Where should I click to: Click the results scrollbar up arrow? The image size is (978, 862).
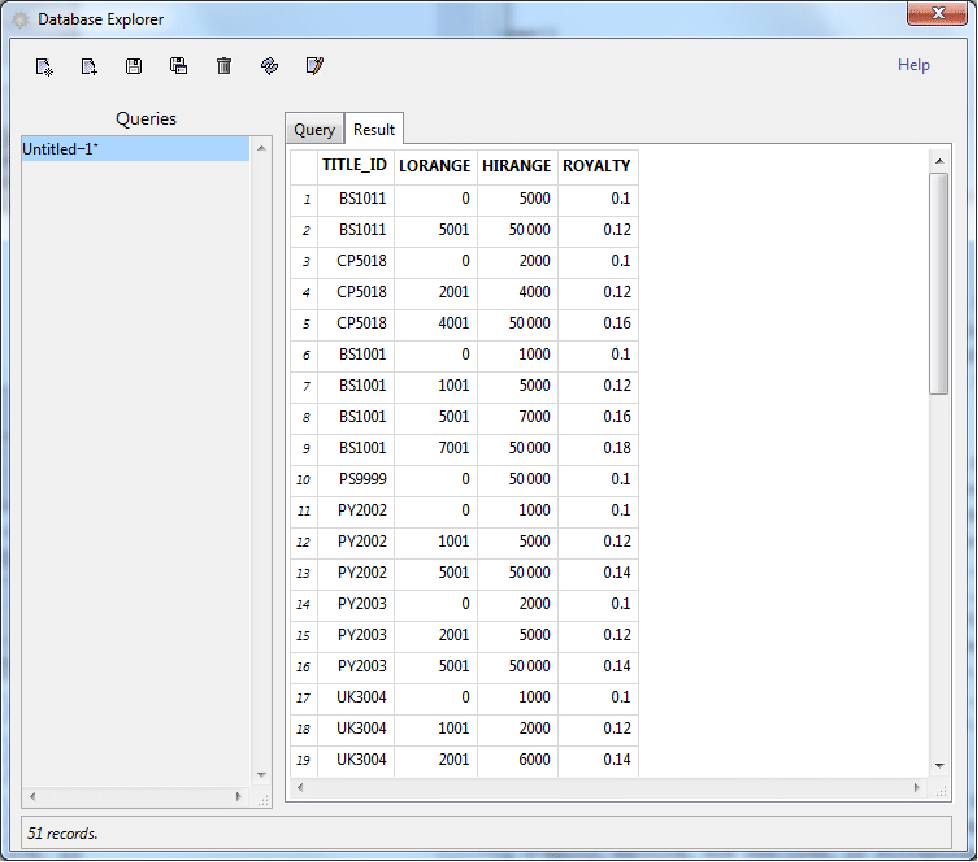pyautogui.click(x=939, y=161)
